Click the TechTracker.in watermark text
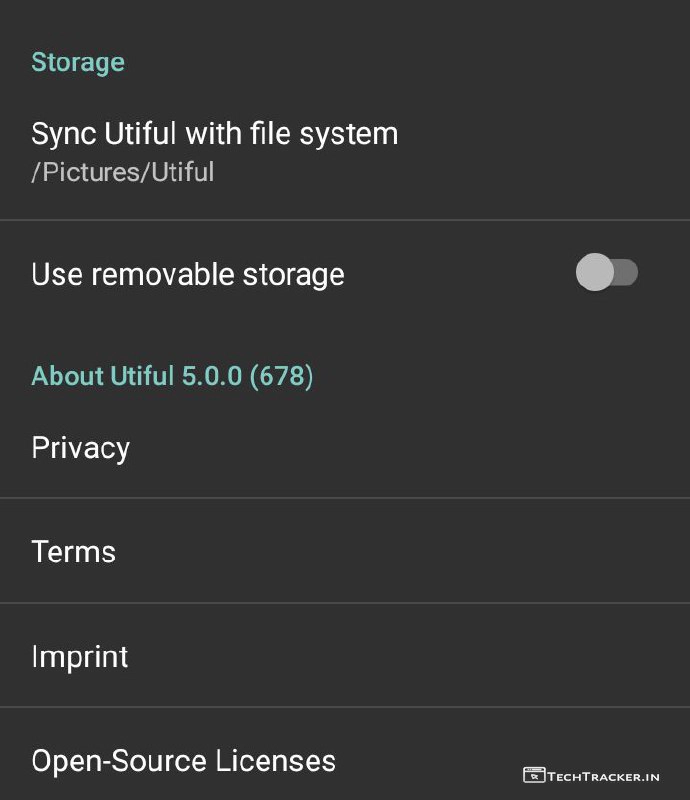This screenshot has height=800, width=690. point(603,775)
